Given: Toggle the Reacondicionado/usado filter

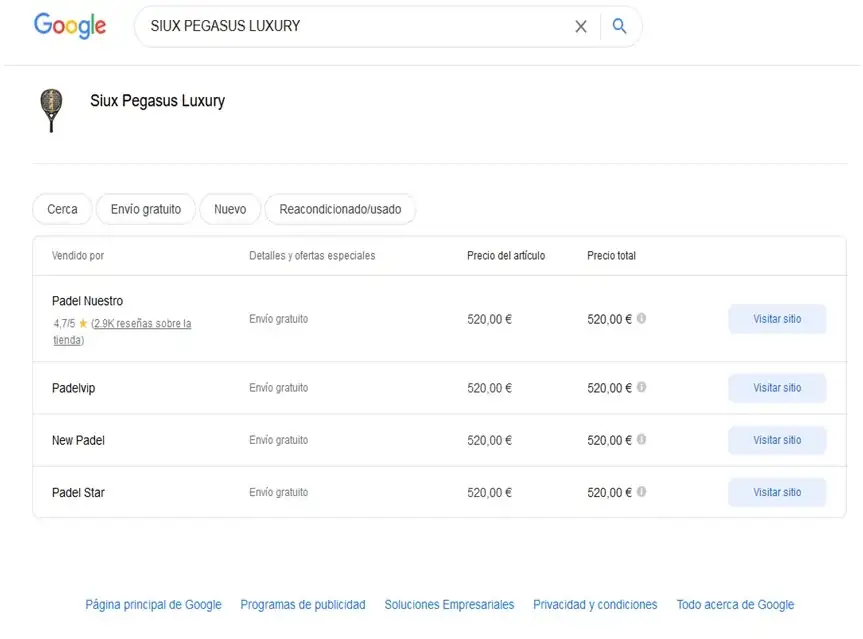Looking at the screenshot, I should pos(338,209).
